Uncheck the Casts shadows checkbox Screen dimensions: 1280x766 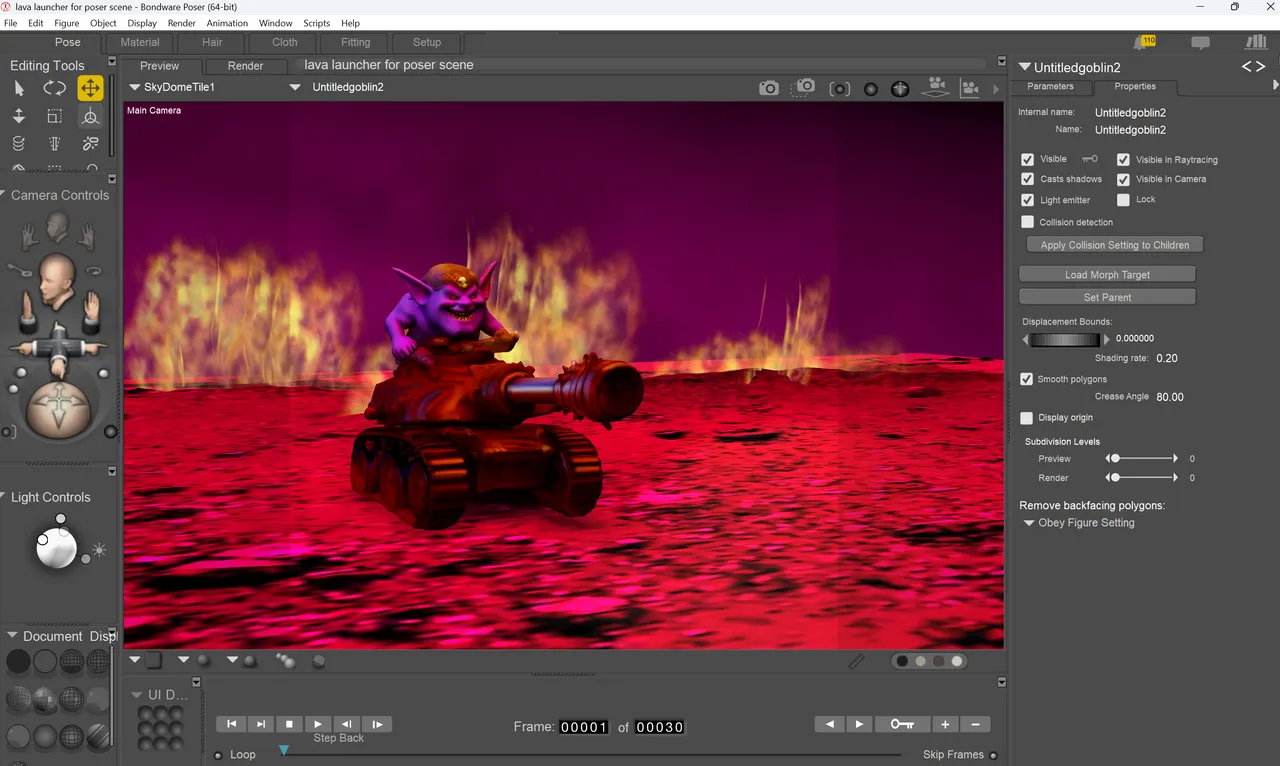pos(1027,179)
